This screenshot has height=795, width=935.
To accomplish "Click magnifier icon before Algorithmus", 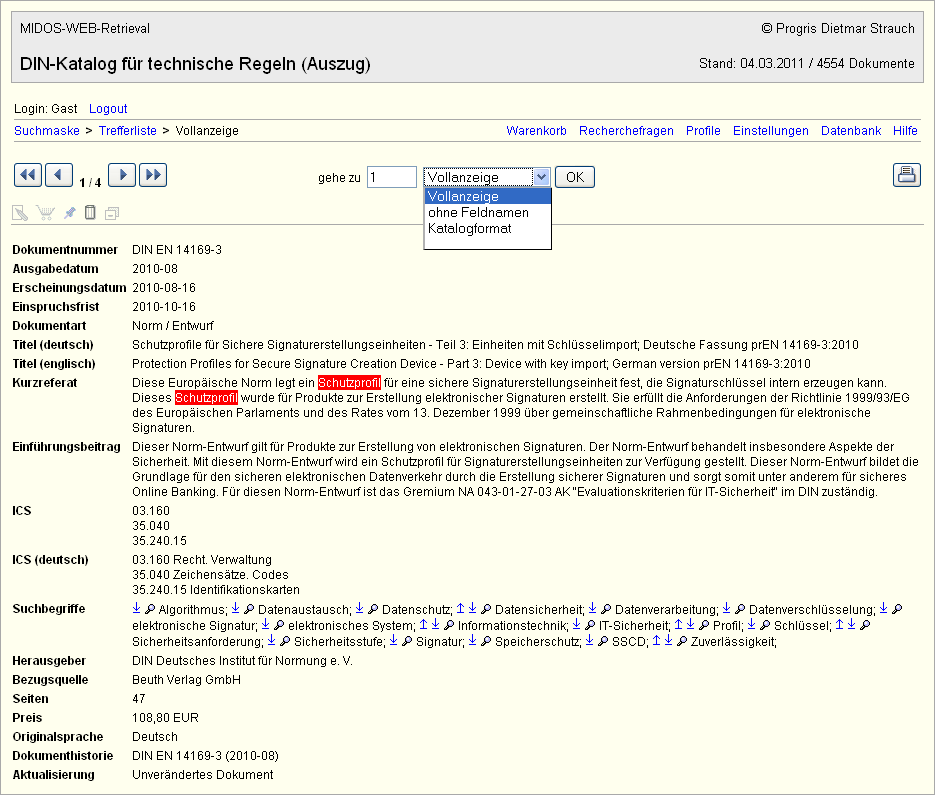I will coord(150,609).
